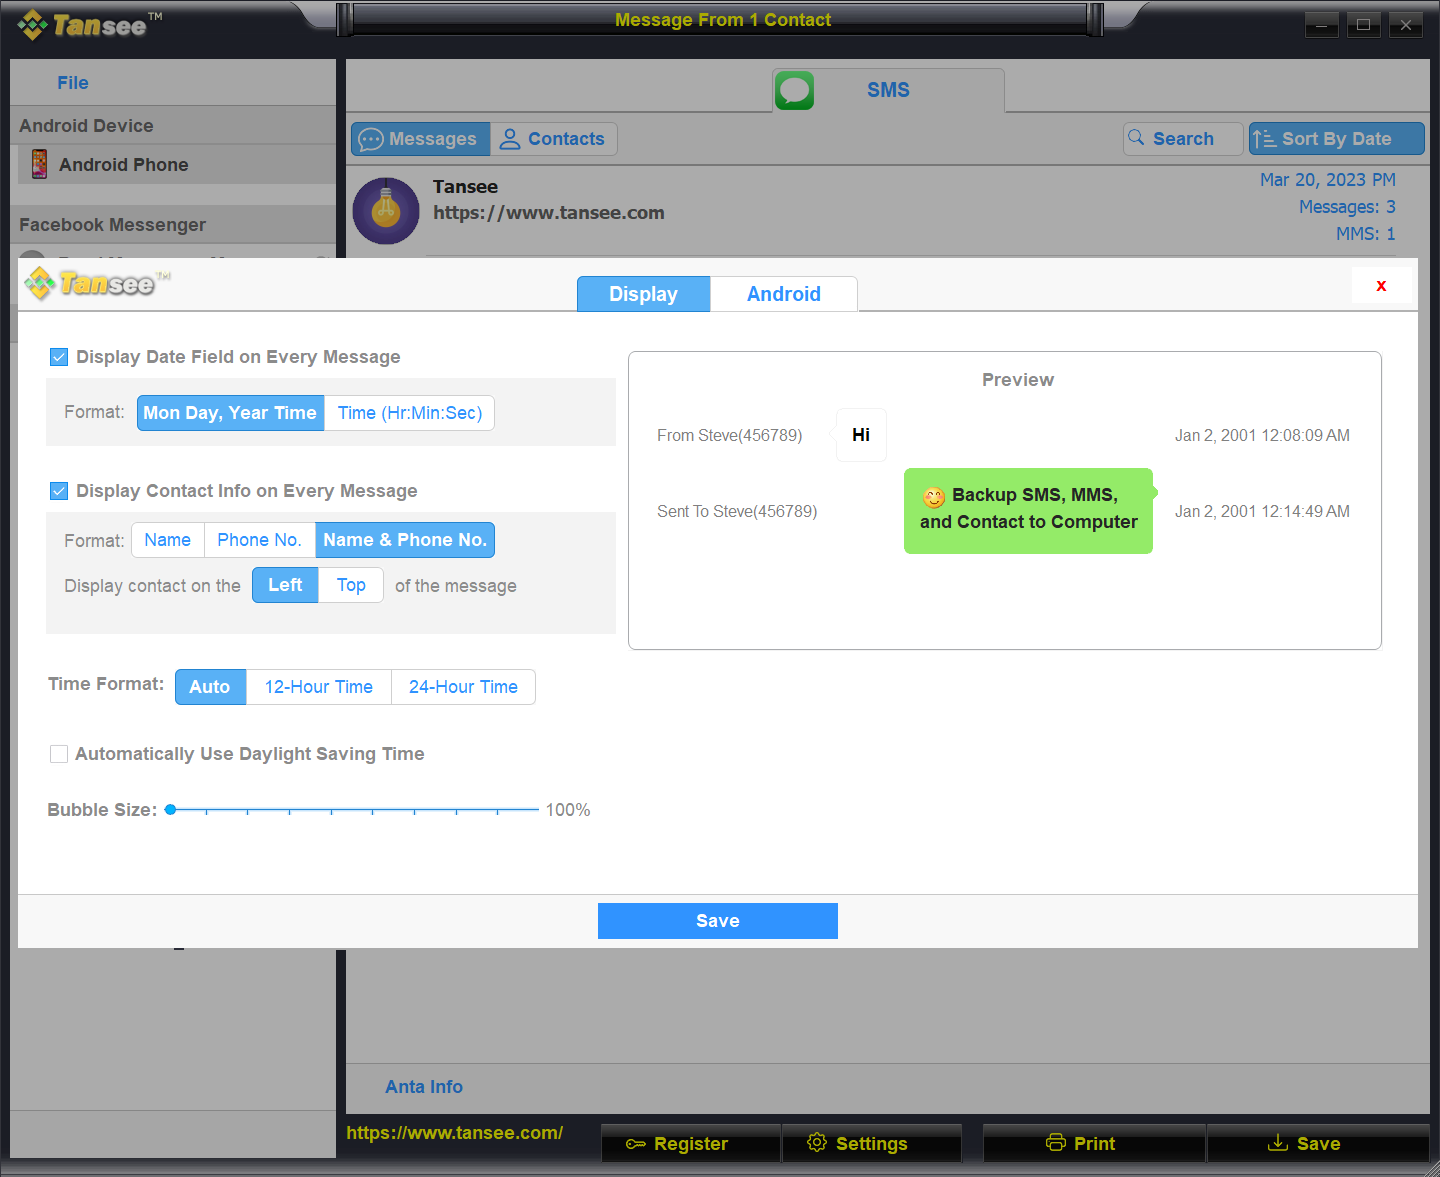Switch to the Android tab

[784, 294]
